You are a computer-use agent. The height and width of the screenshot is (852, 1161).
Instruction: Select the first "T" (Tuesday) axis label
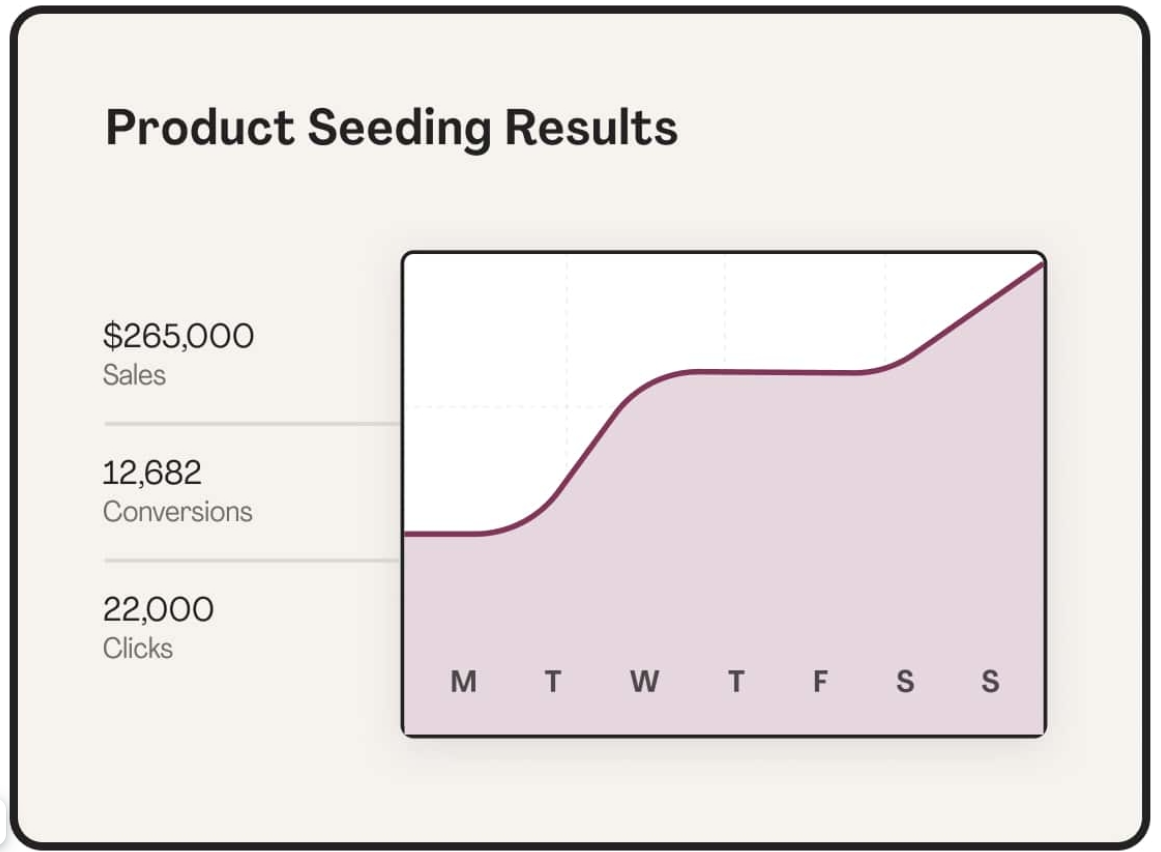552,682
